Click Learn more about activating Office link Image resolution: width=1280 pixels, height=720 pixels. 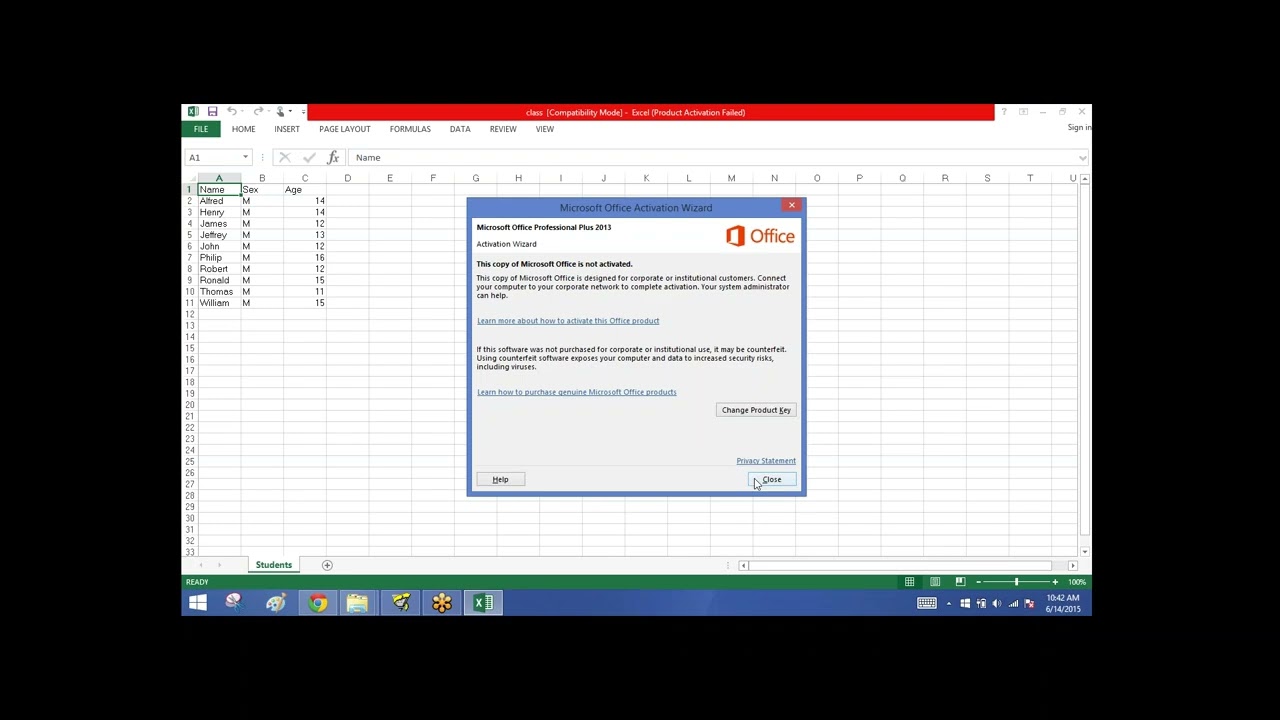(568, 321)
